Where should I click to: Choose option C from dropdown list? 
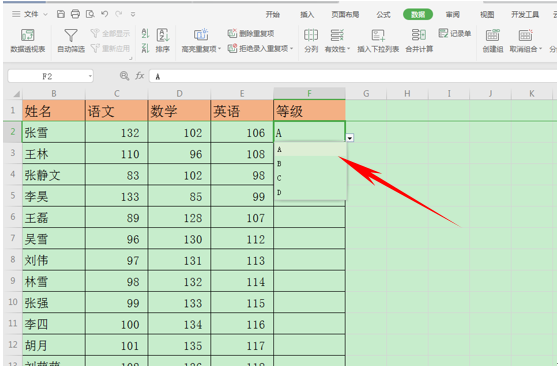coord(310,178)
